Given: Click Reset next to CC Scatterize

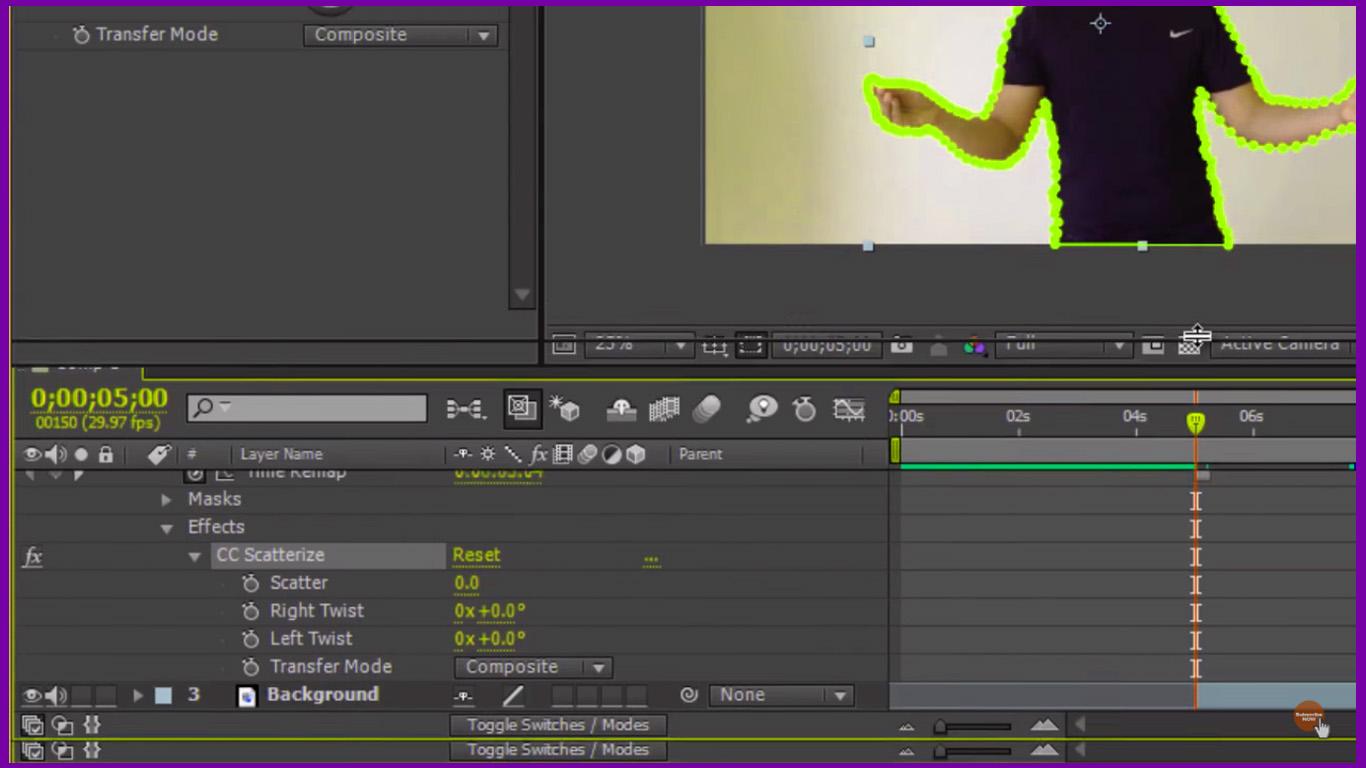Looking at the screenshot, I should [476, 555].
